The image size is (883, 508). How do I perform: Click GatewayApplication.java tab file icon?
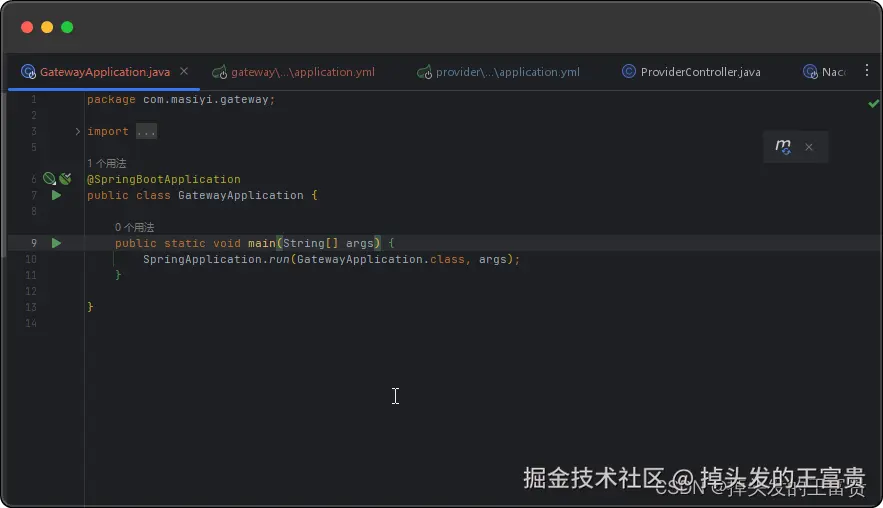pyautogui.click(x=28, y=72)
